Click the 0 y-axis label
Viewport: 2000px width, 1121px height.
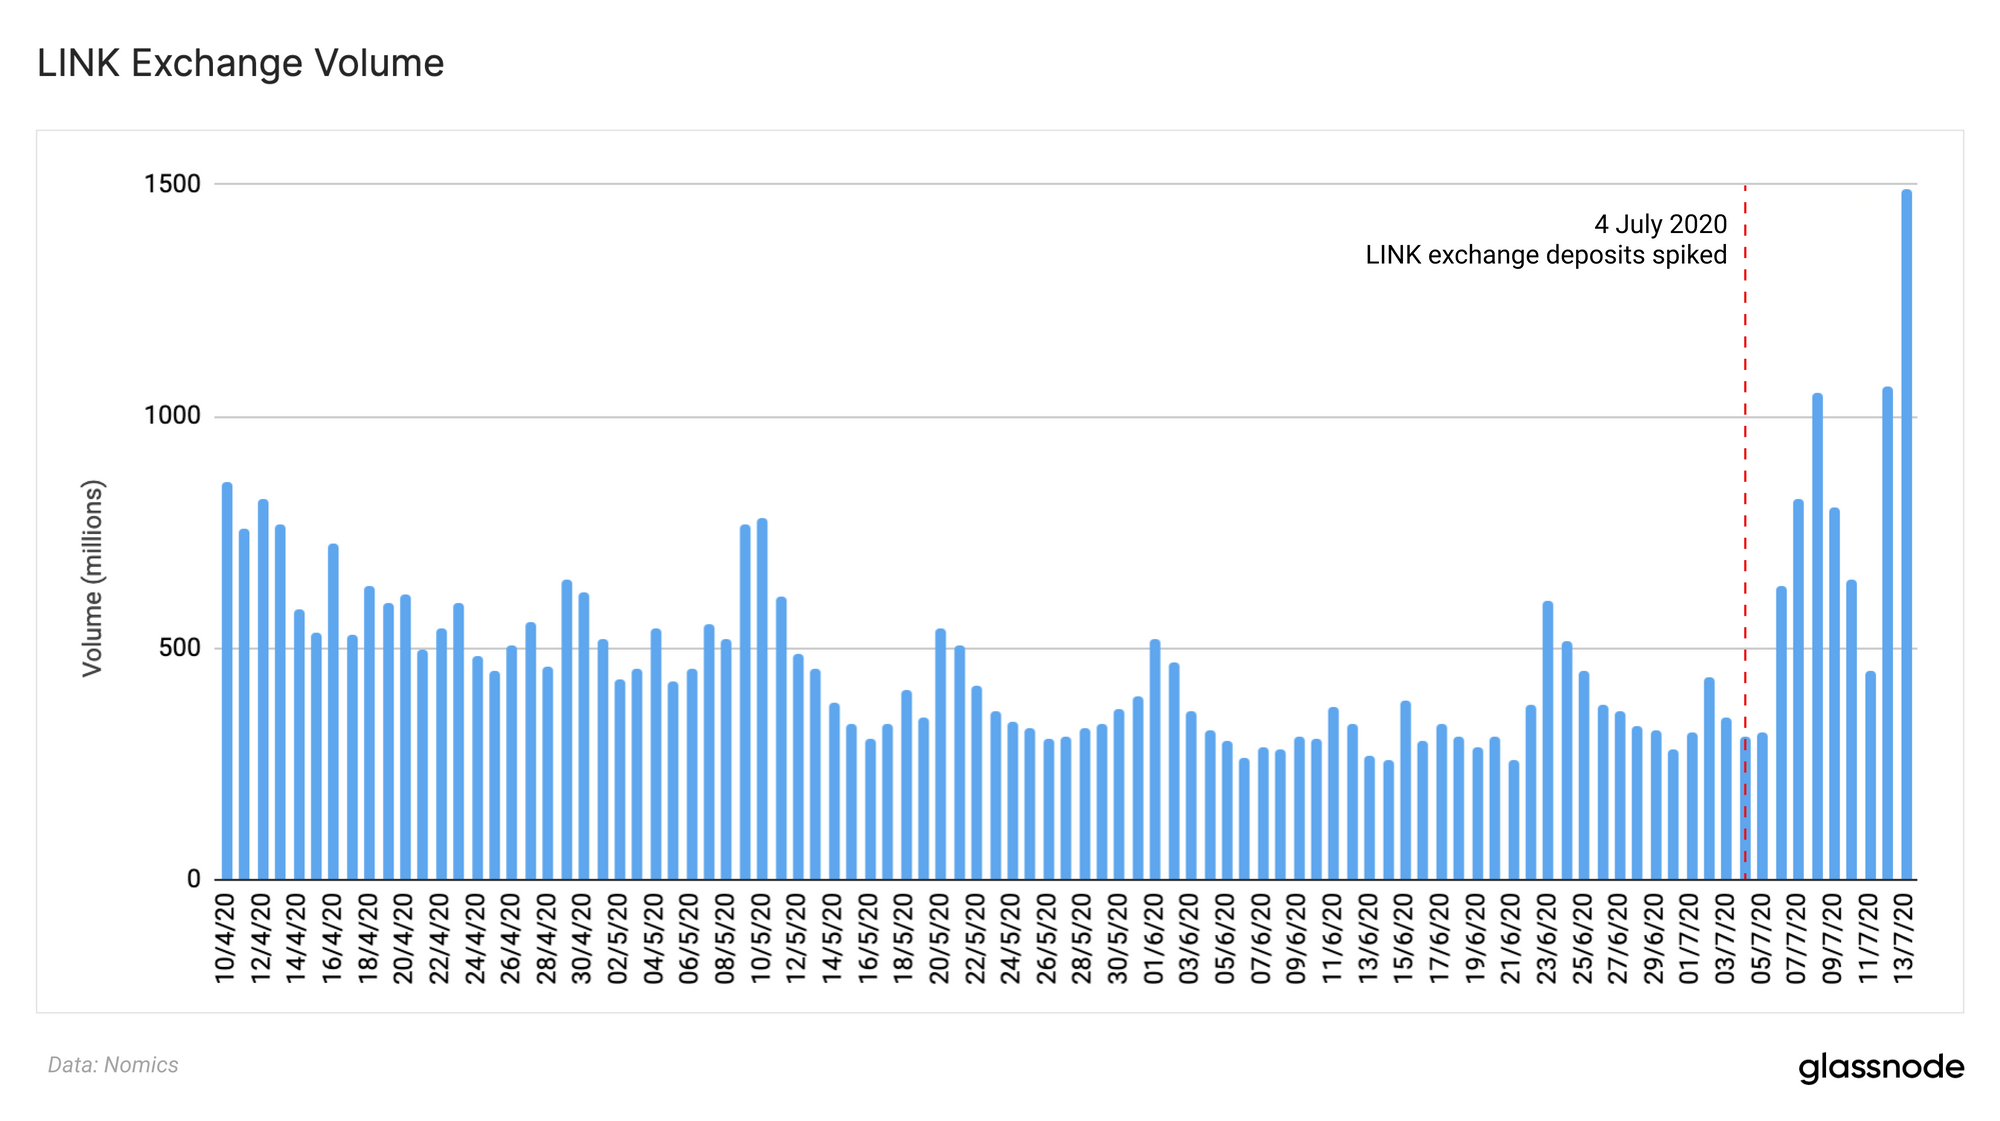pos(194,879)
